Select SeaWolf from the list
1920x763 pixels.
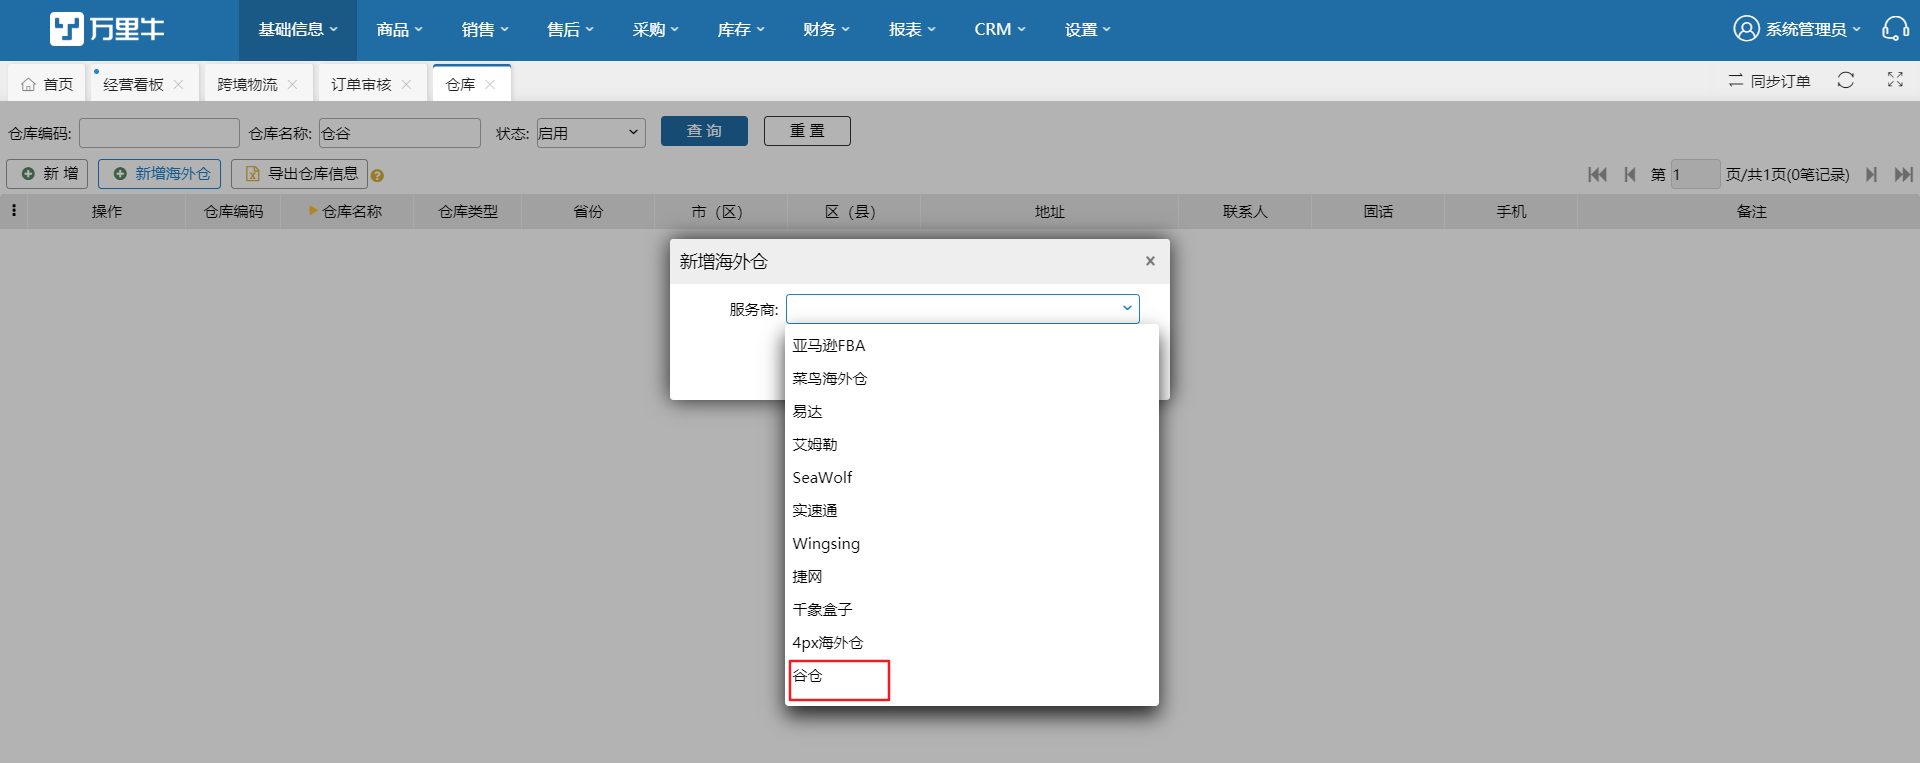pyautogui.click(x=972, y=477)
